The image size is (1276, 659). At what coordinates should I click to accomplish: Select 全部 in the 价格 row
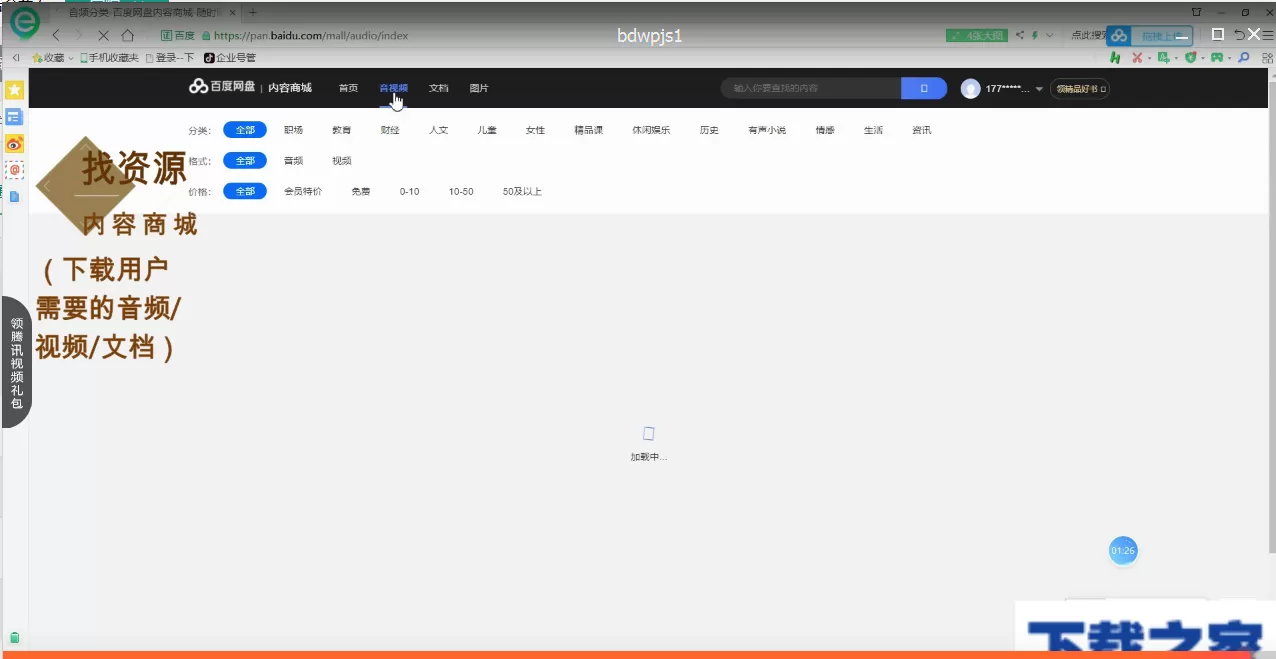pyautogui.click(x=245, y=191)
